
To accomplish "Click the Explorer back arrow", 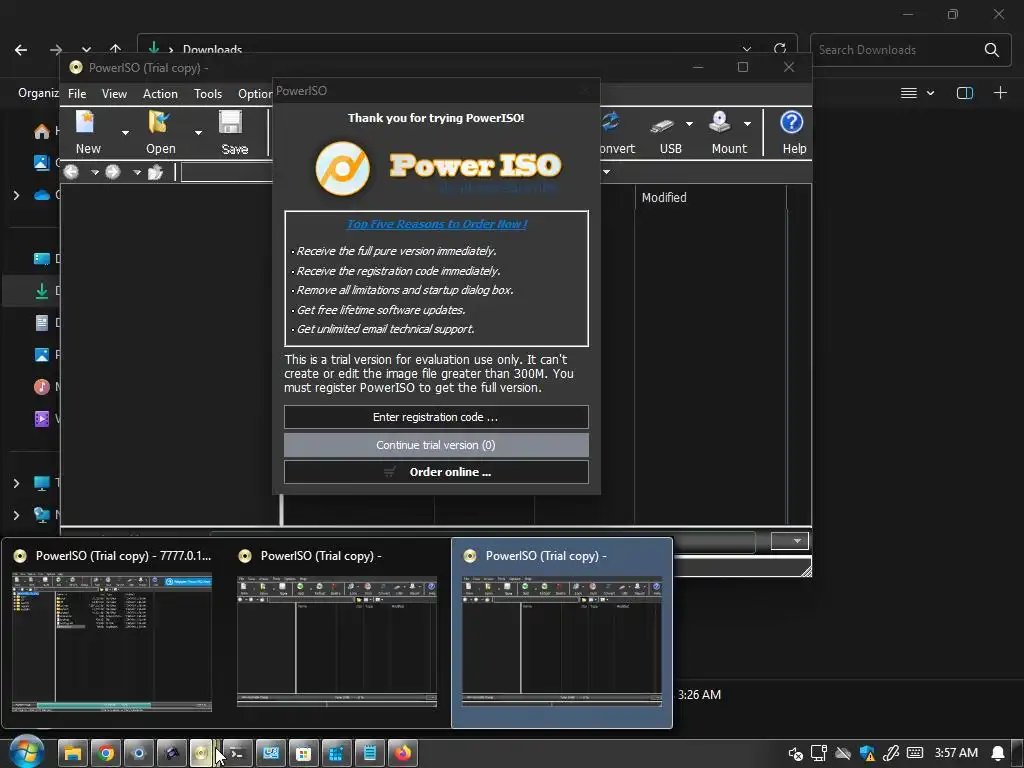I will tap(21, 50).
